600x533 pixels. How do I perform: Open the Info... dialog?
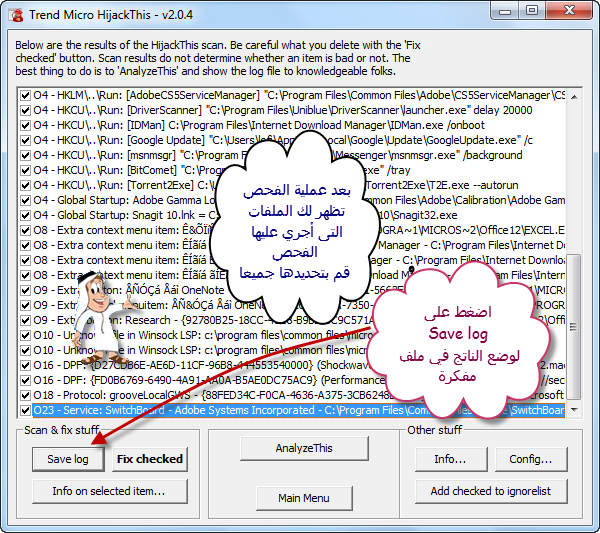(451, 459)
